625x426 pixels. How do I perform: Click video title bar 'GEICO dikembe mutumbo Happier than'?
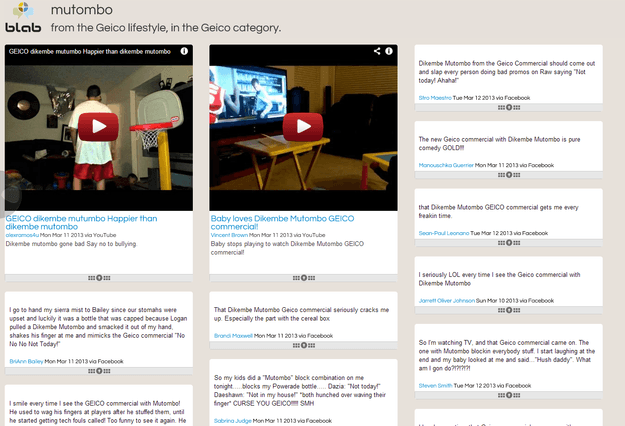pyautogui.click(x=90, y=51)
